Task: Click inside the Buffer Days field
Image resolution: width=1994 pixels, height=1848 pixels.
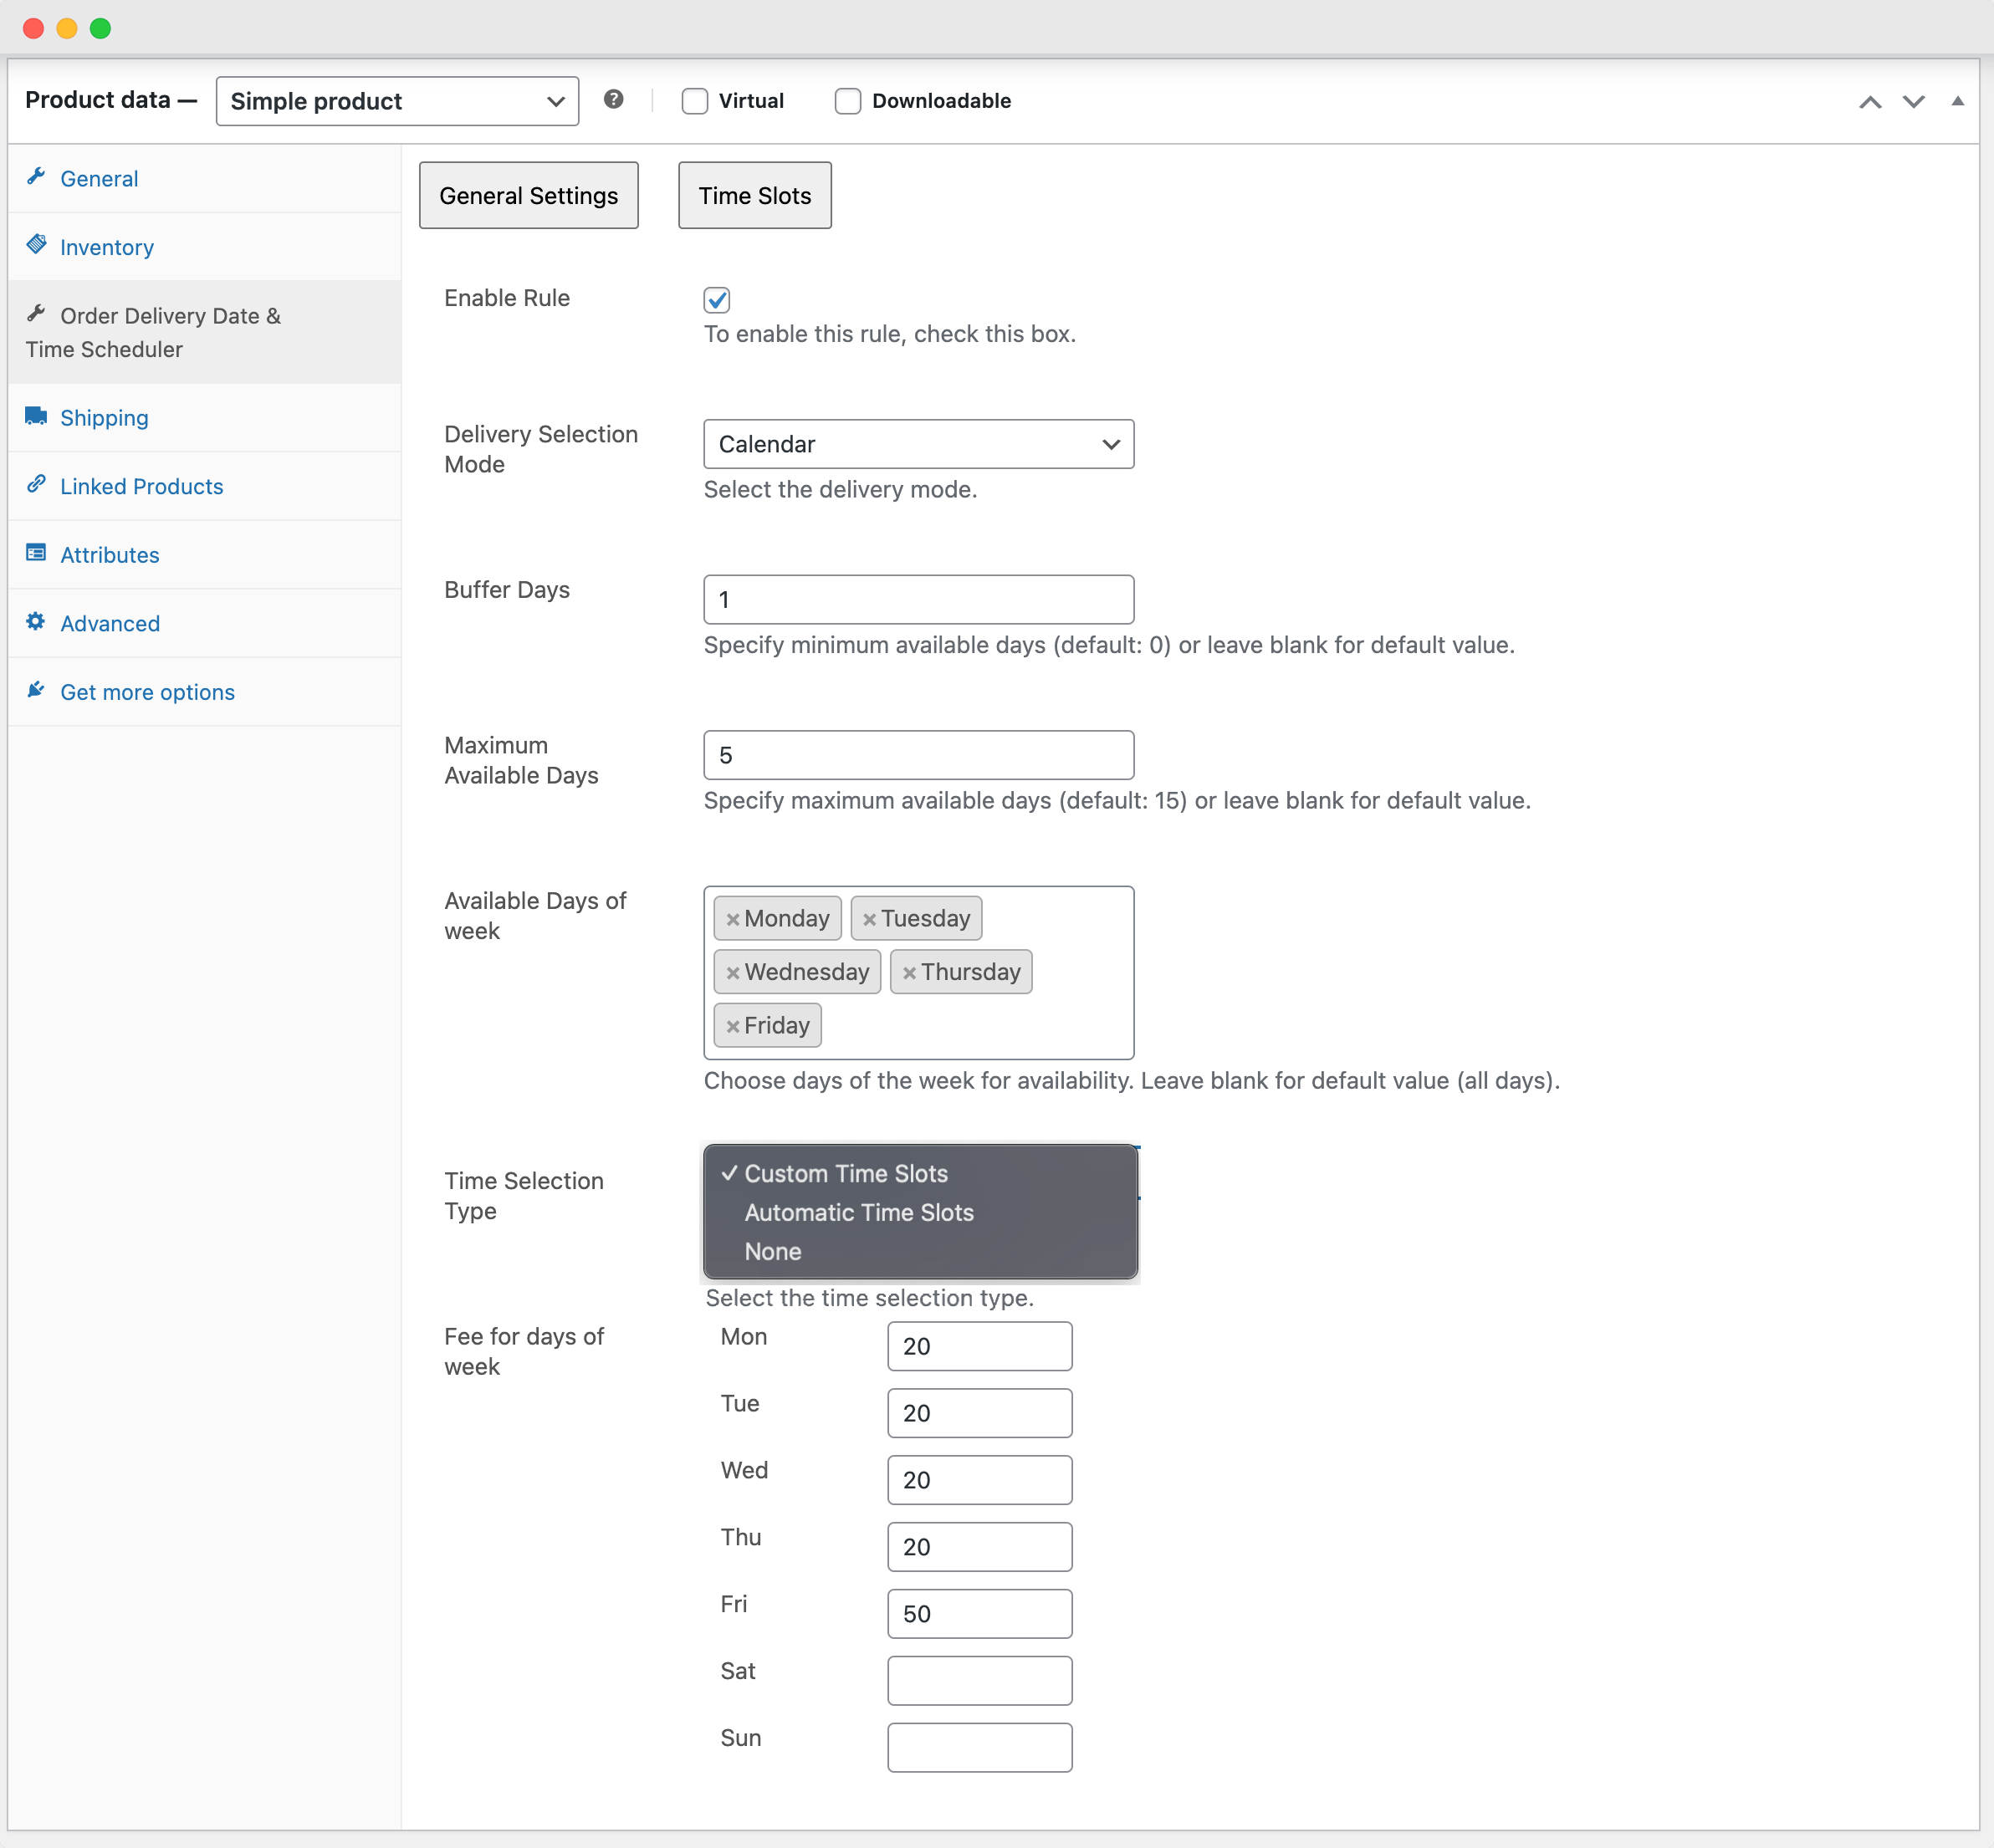Action: 917,599
